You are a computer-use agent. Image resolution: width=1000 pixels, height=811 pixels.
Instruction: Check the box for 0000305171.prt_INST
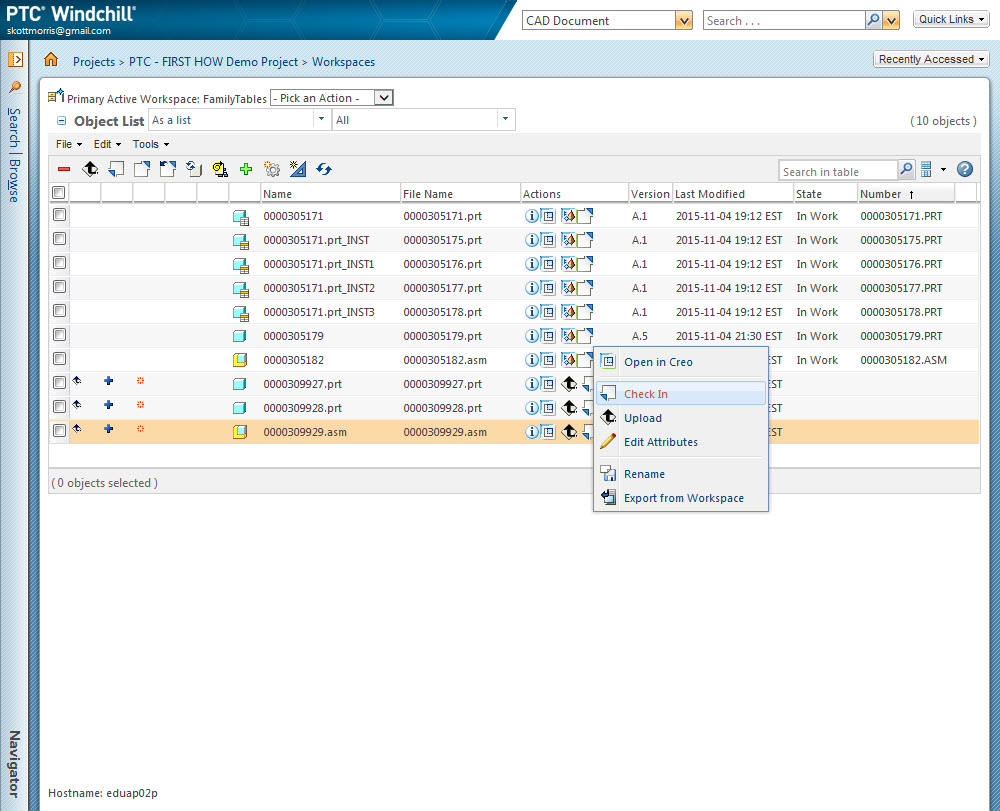pos(59,238)
